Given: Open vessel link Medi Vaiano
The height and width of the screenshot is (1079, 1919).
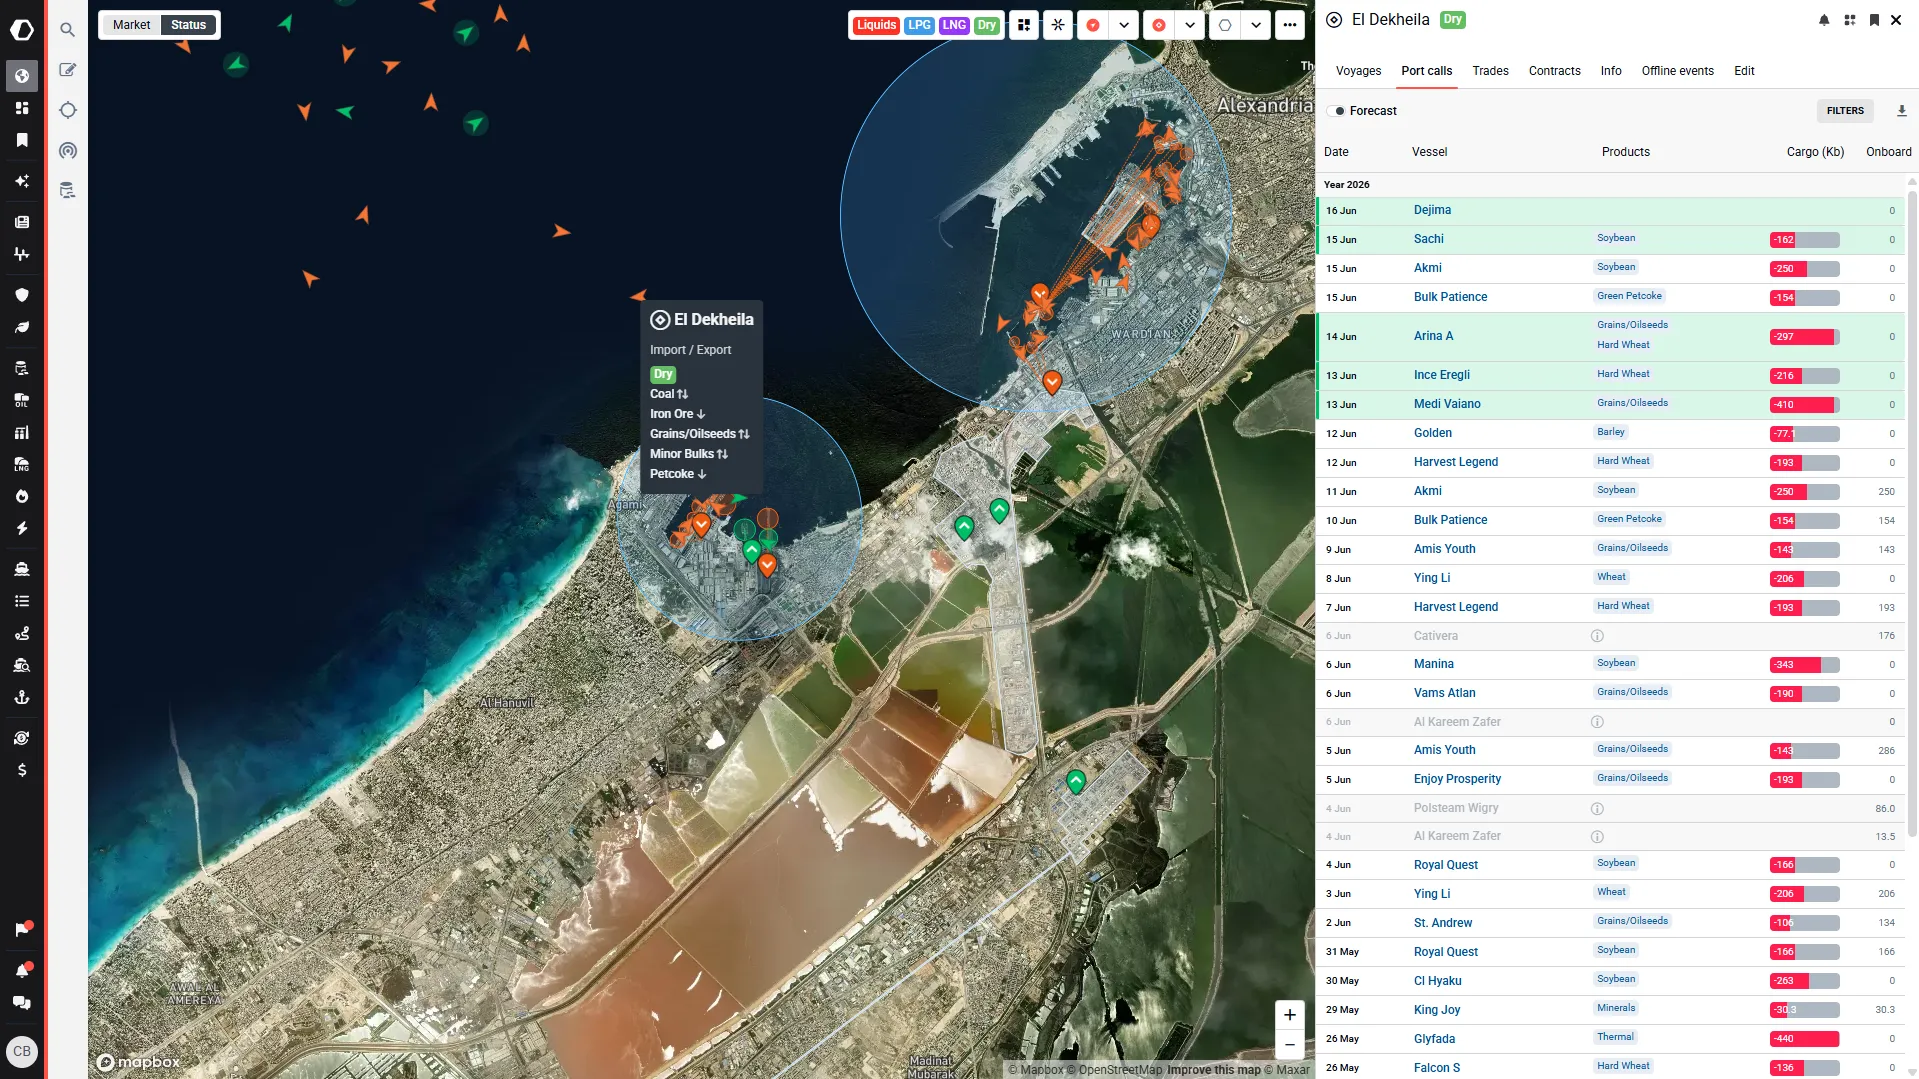Looking at the screenshot, I should (1447, 404).
